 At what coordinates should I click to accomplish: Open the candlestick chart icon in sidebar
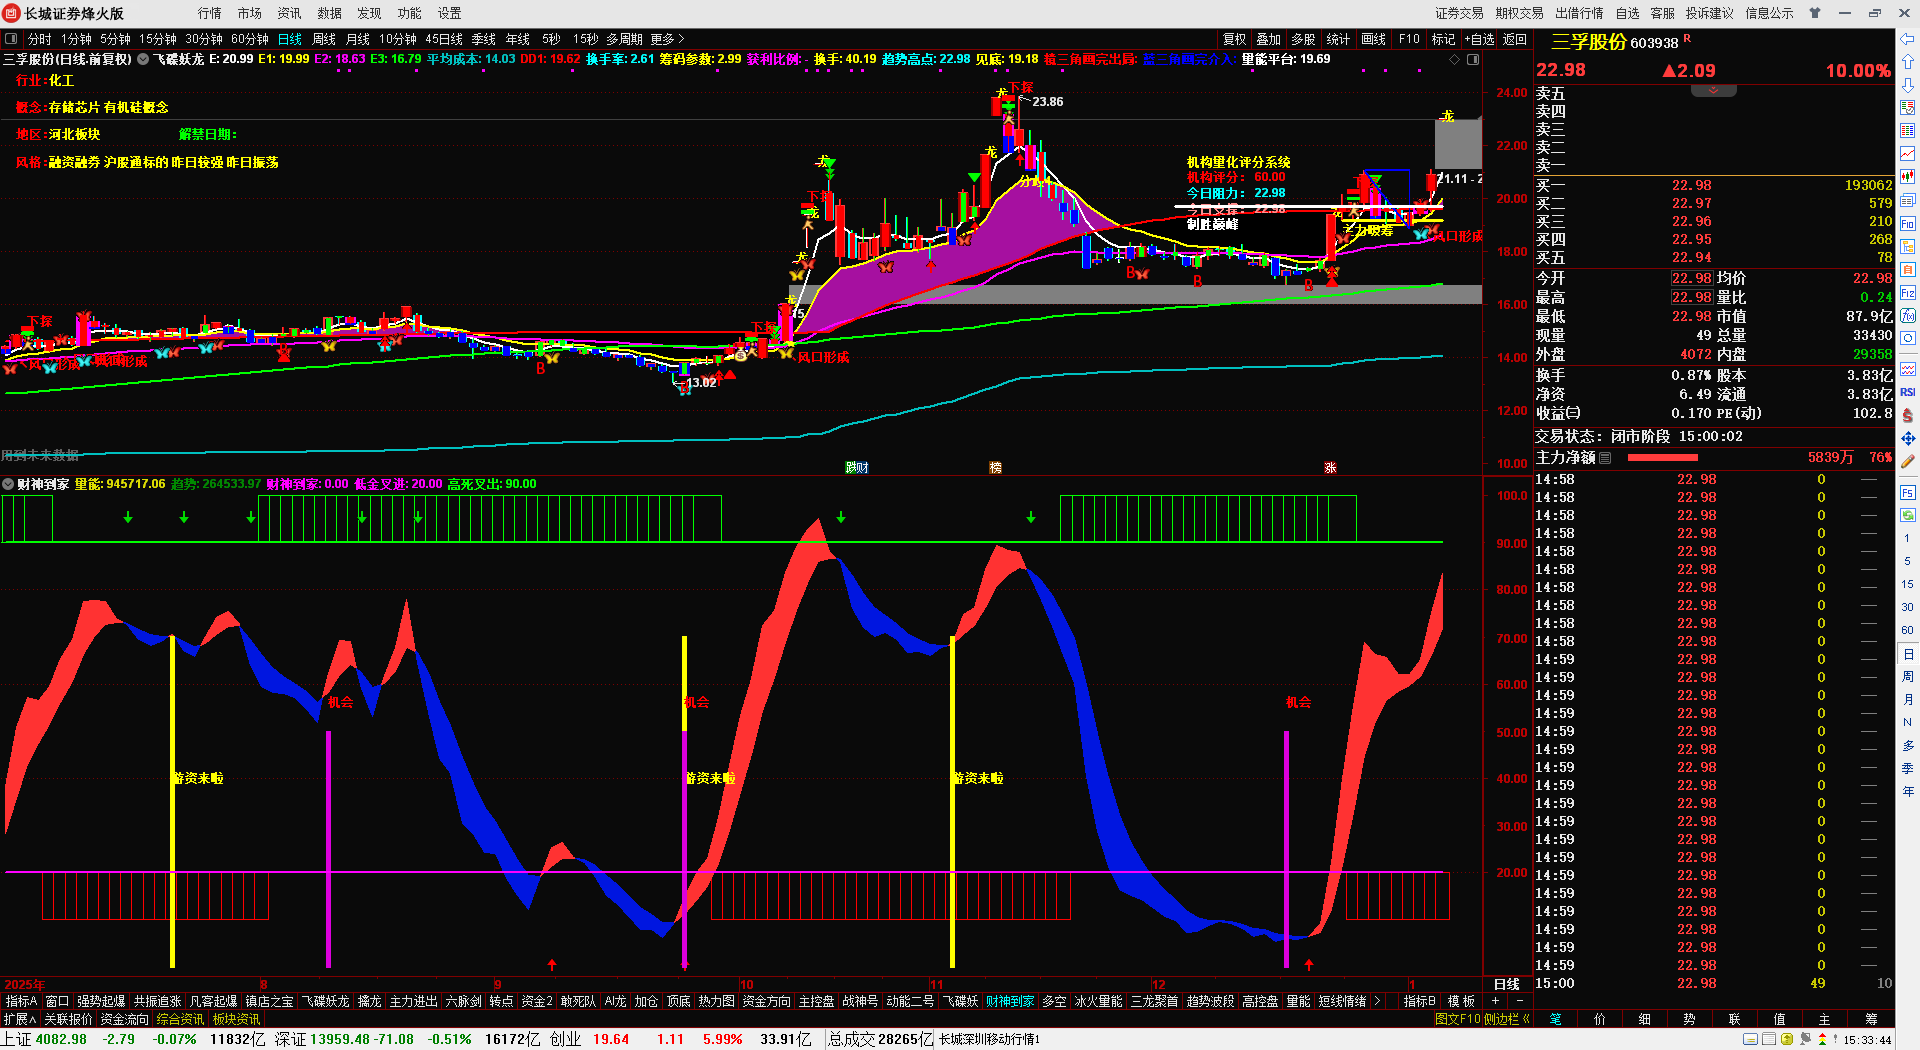click(1908, 176)
